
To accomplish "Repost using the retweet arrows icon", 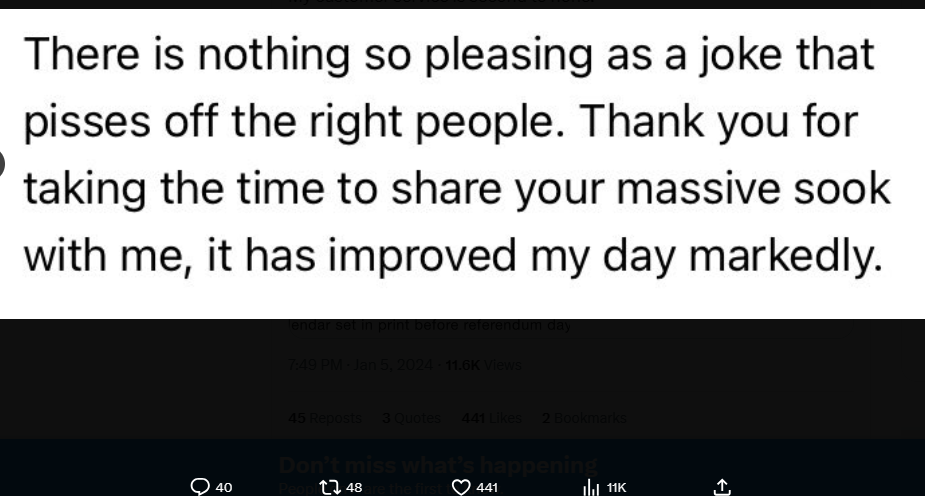I will (329, 487).
